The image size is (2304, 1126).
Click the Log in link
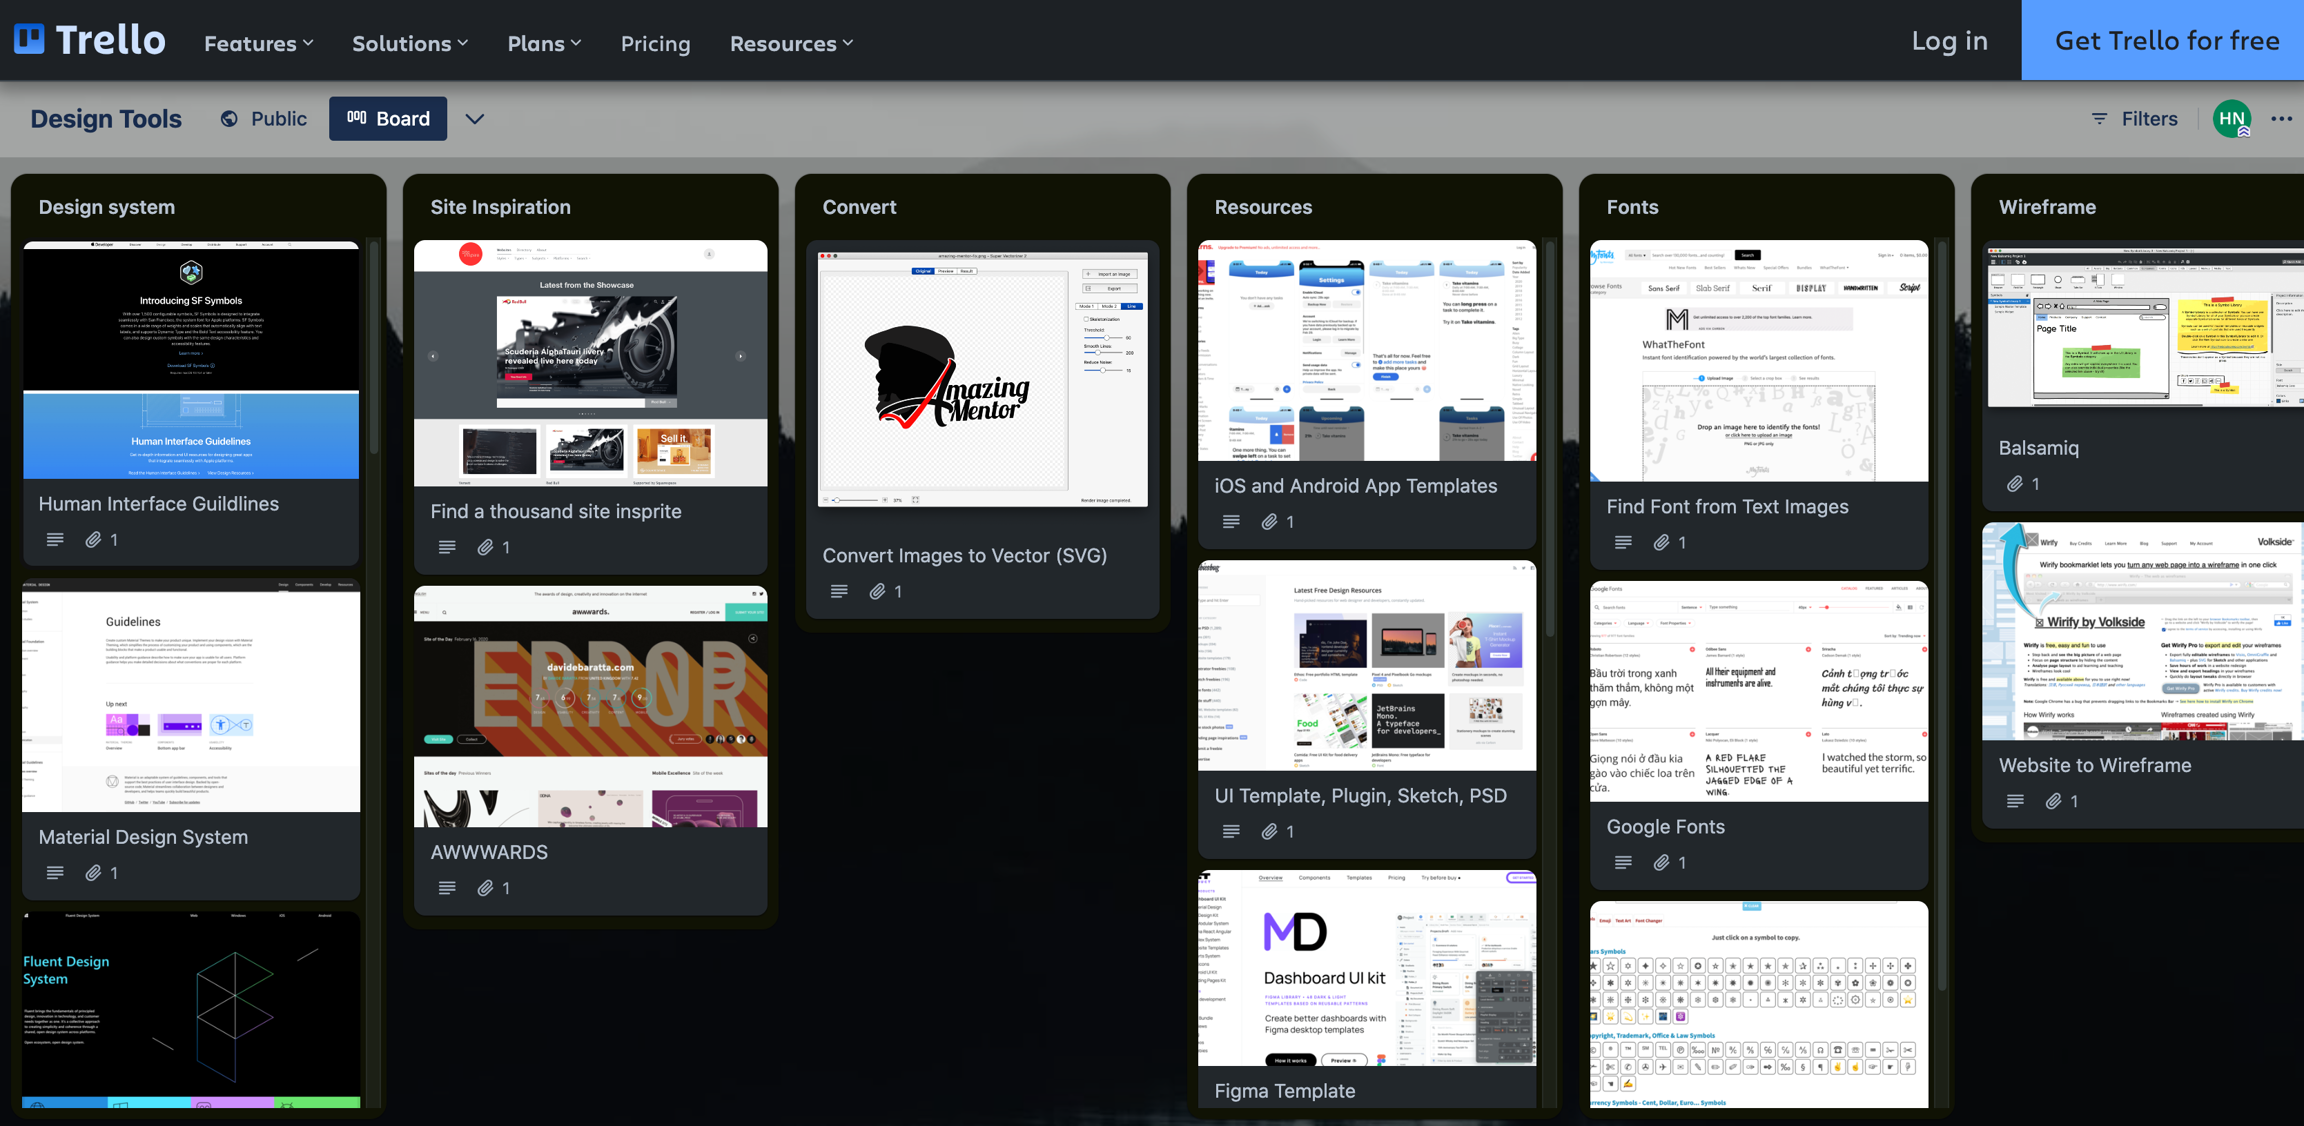(x=1949, y=41)
